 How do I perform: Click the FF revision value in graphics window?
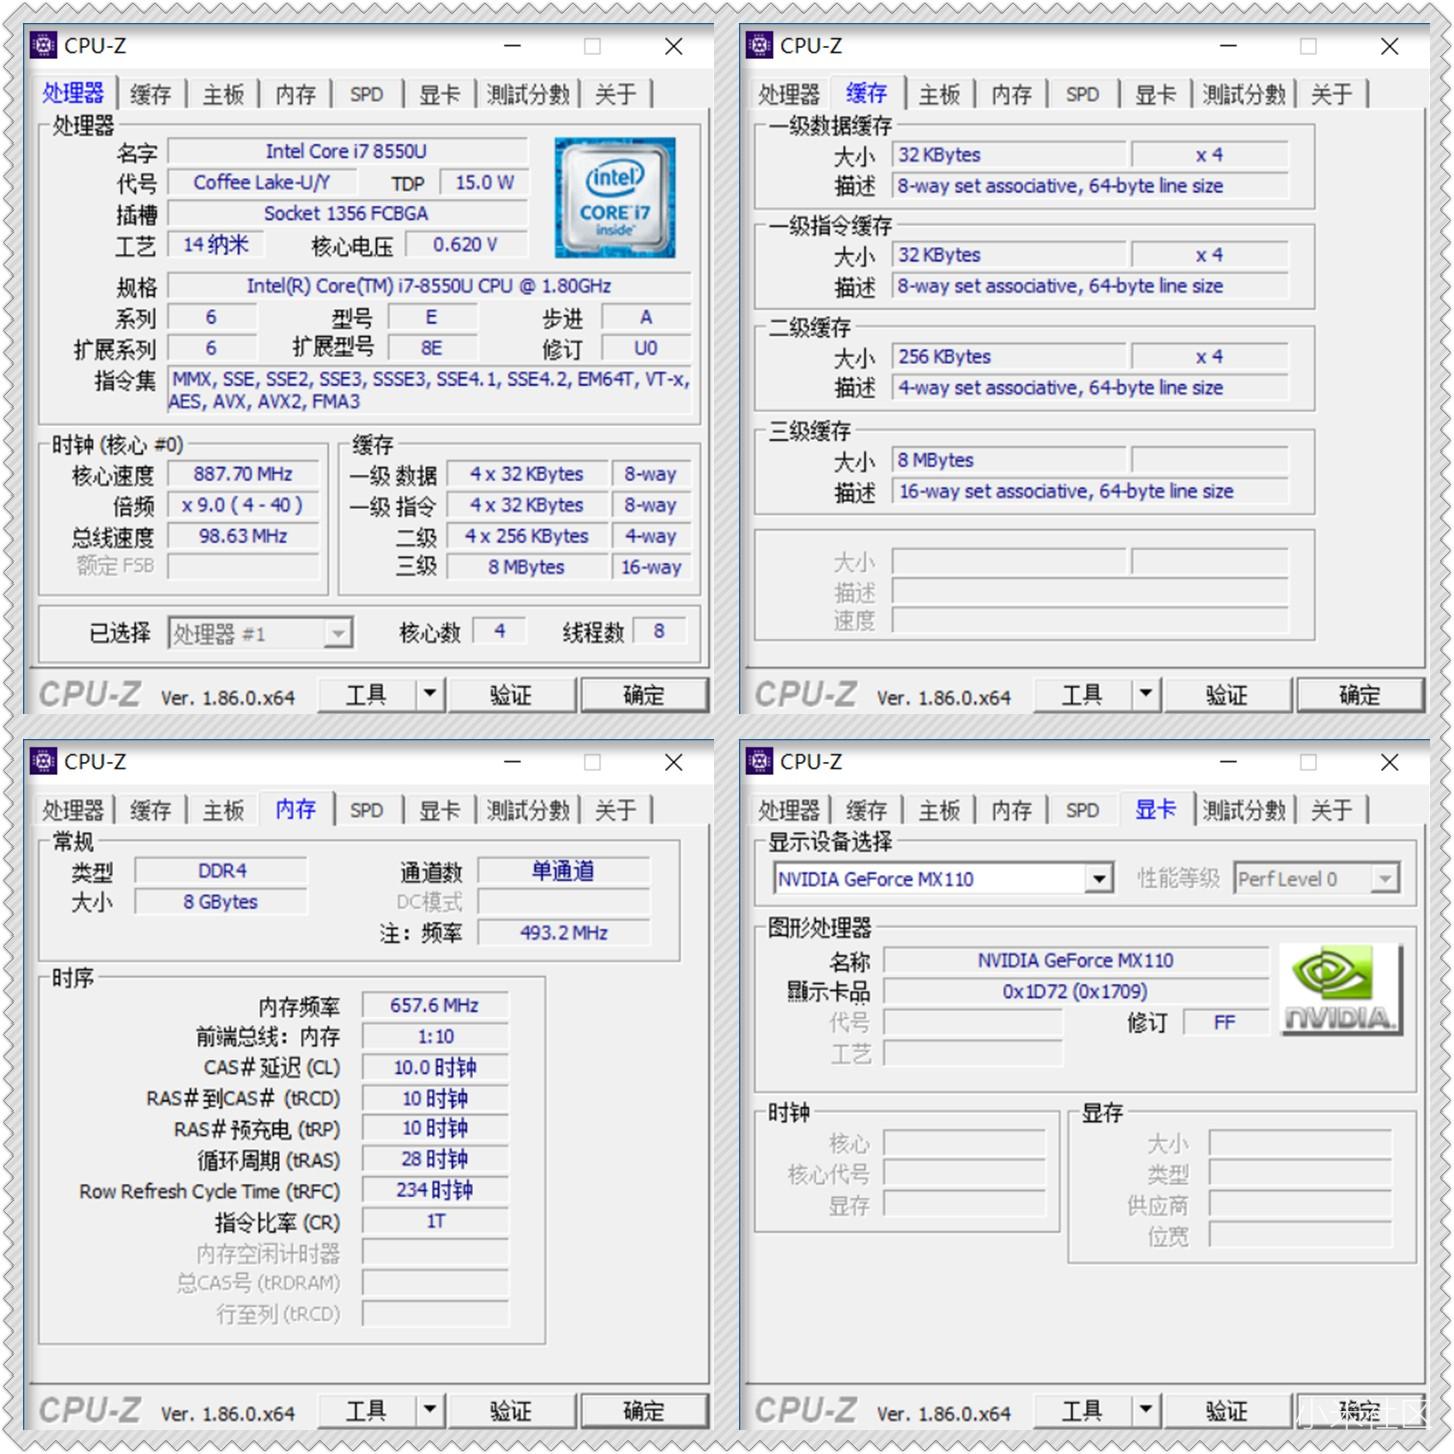tap(1225, 1022)
